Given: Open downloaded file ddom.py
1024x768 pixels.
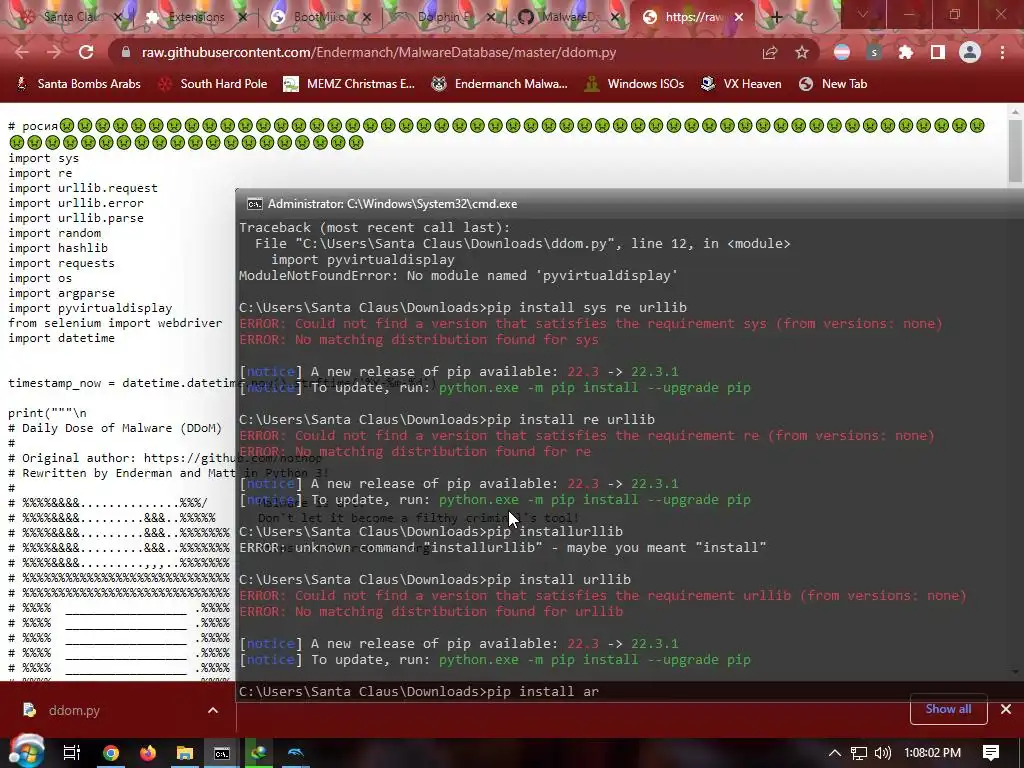Looking at the screenshot, I should pyautogui.click(x=62, y=710).
